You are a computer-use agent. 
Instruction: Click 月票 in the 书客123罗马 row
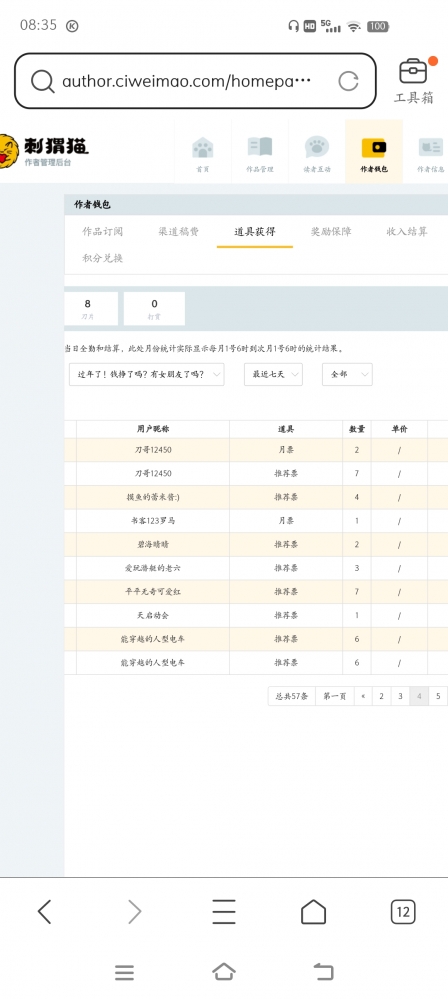[286, 521]
